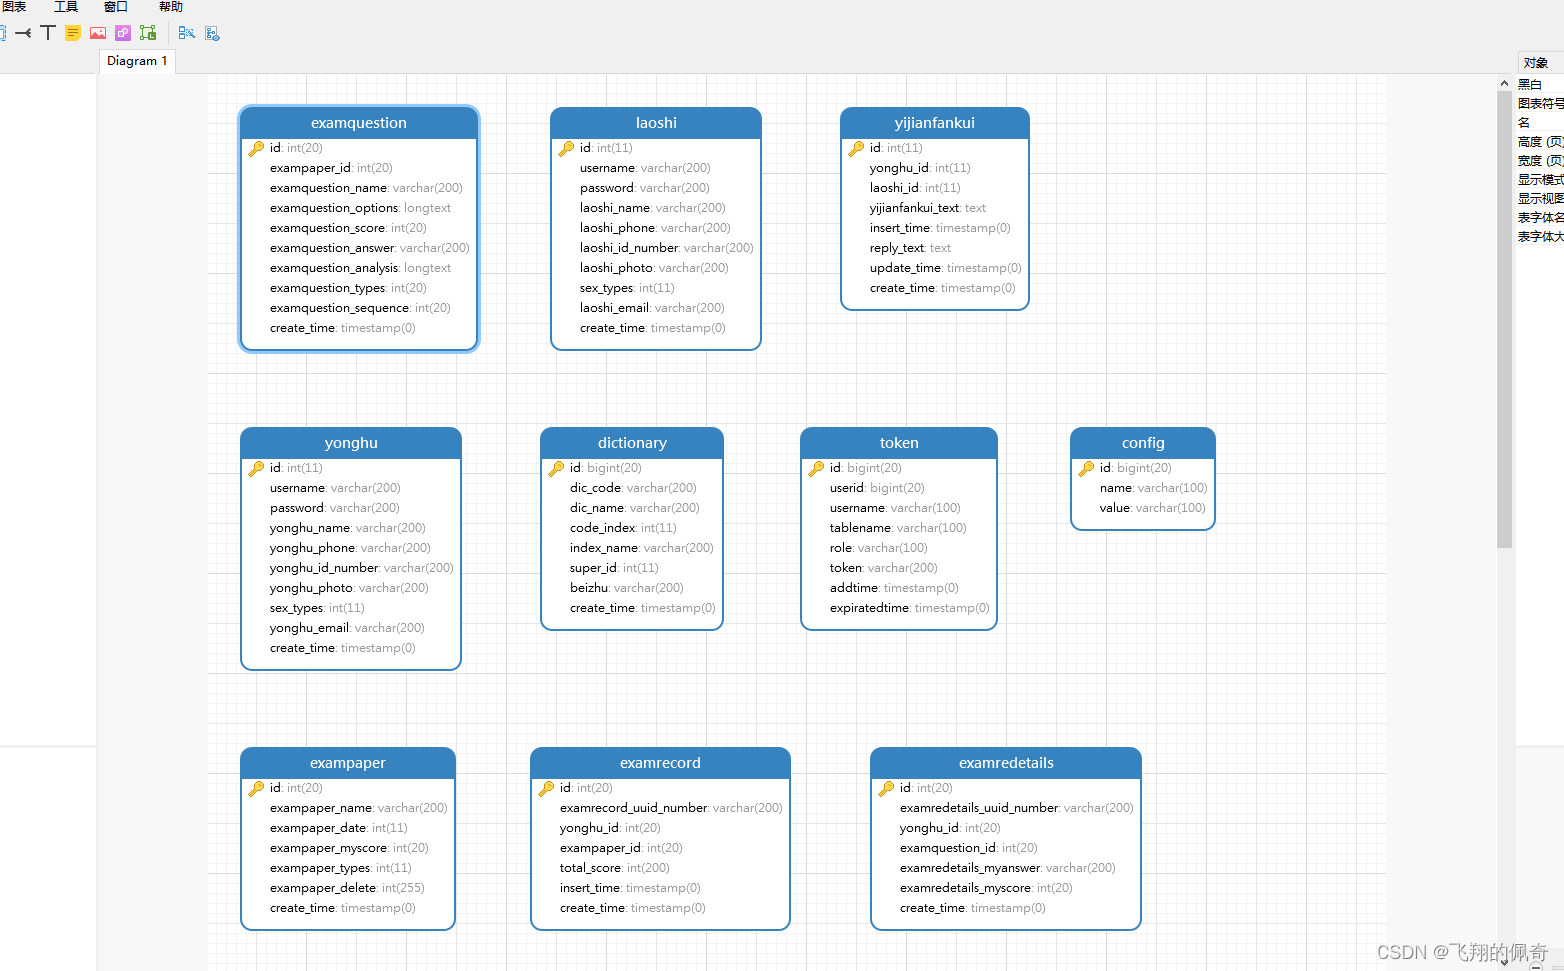1564x971 pixels.
Task: Click the 显示模式 property row
Action: (1540, 180)
